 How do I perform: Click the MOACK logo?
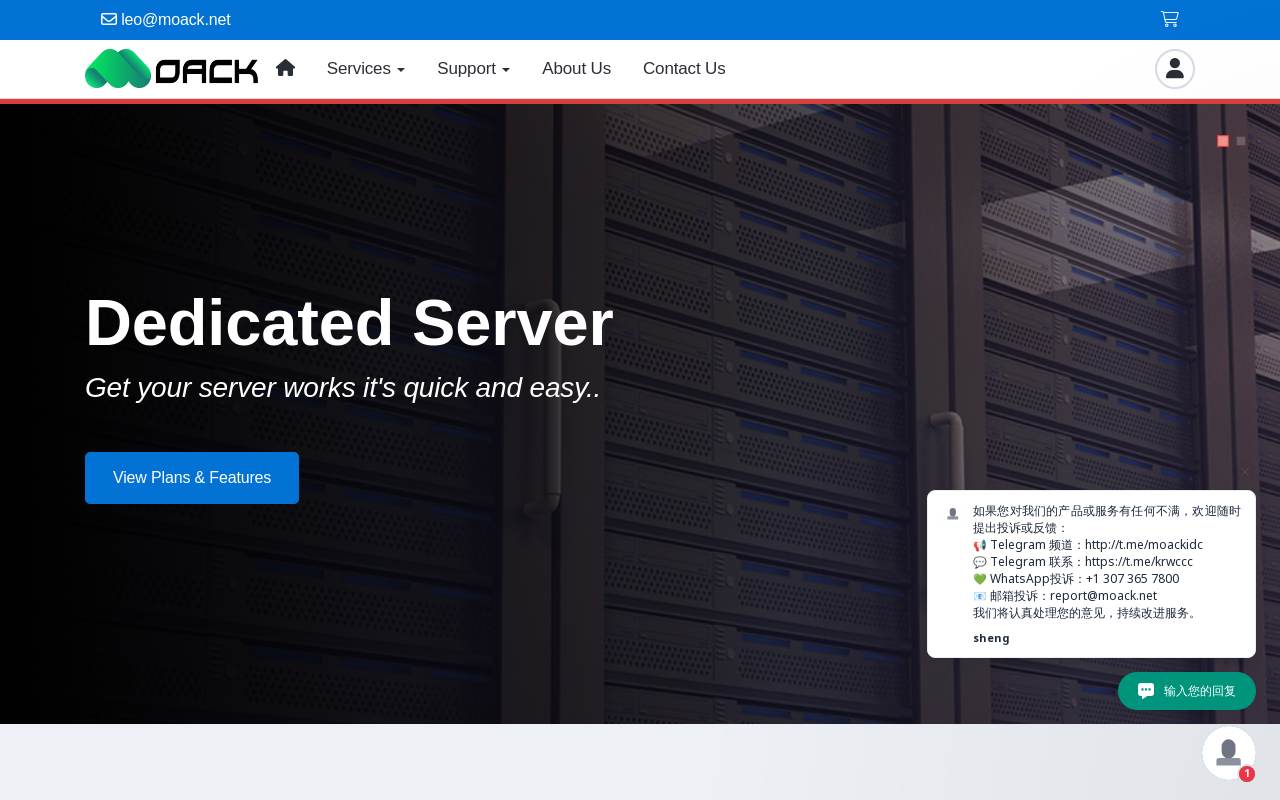pos(171,69)
